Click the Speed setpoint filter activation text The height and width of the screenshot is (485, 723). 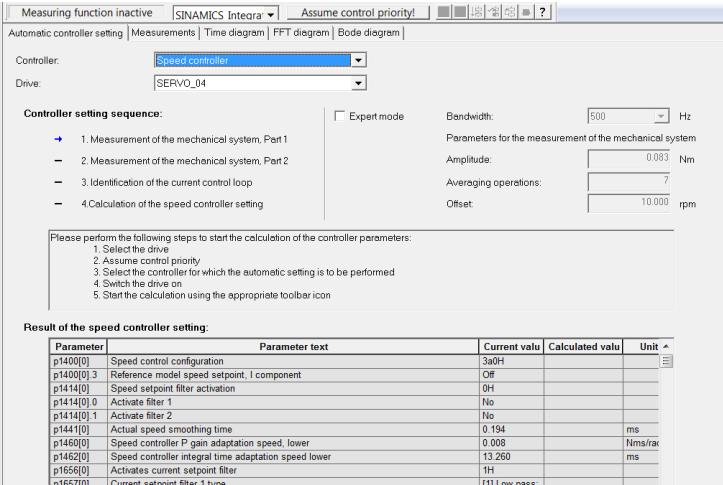pyautogui.click(x=173, y=388)
